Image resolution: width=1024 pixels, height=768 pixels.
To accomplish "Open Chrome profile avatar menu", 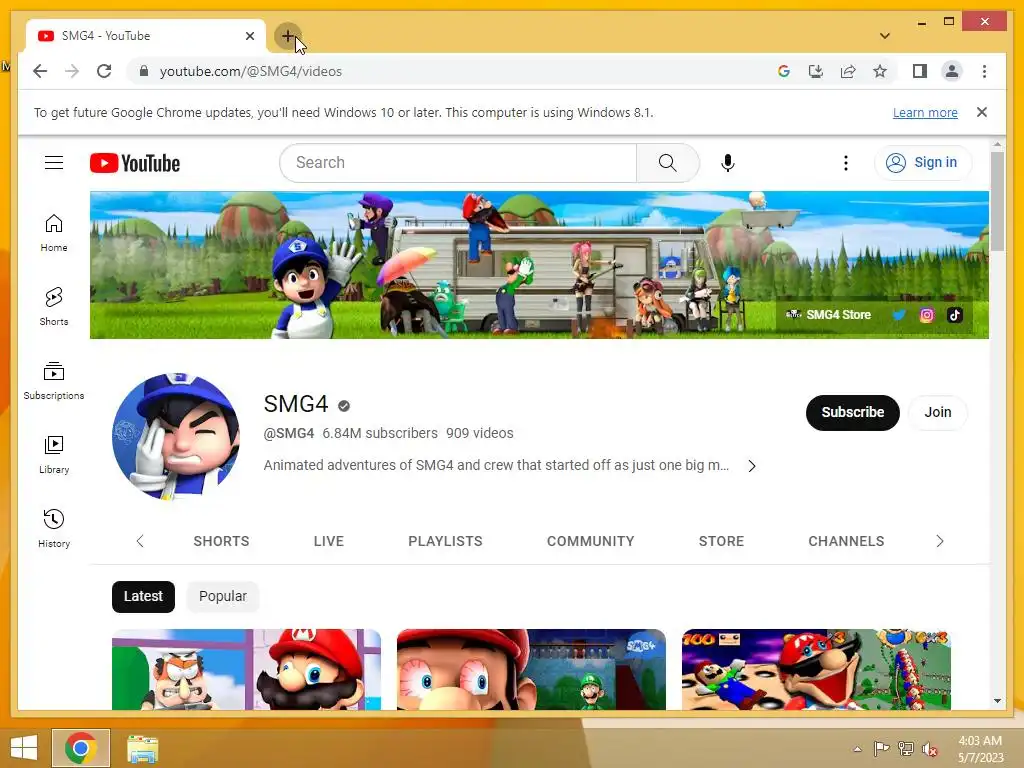I will 952,71.
